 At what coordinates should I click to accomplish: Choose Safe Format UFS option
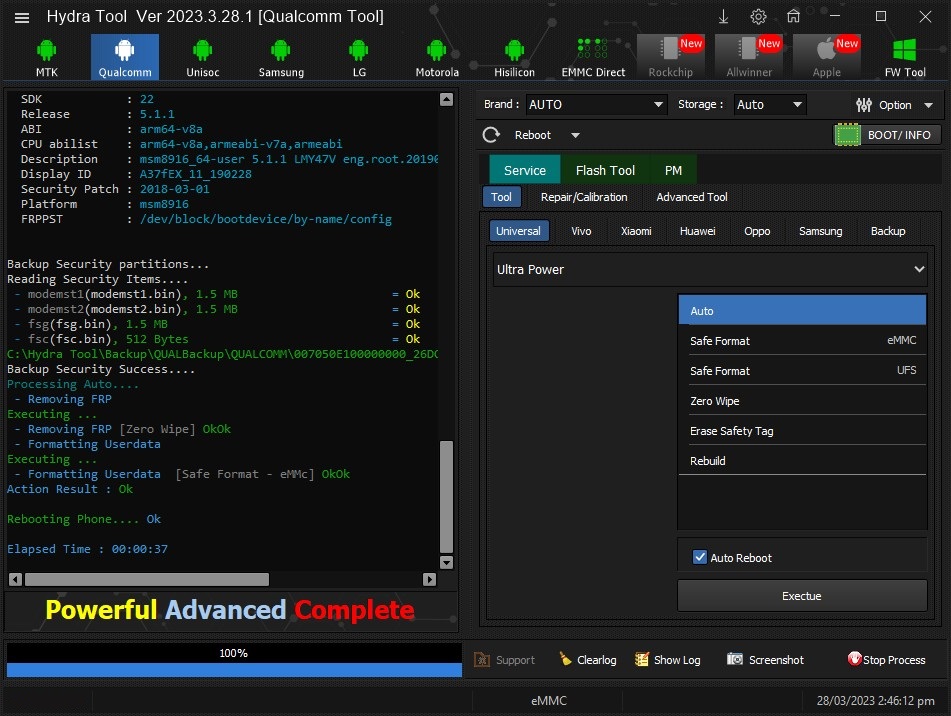(x=802, y=370)
